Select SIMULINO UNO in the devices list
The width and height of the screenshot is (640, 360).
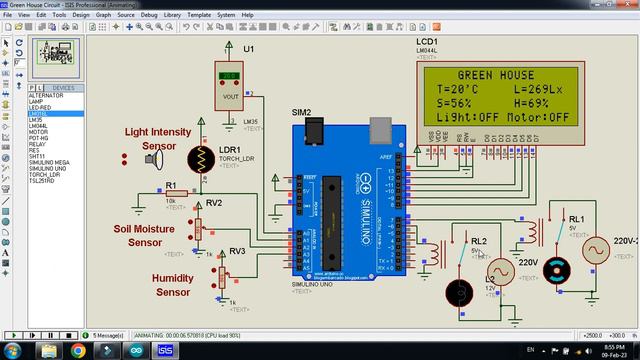pyautogui.click(x=56, y=168)
